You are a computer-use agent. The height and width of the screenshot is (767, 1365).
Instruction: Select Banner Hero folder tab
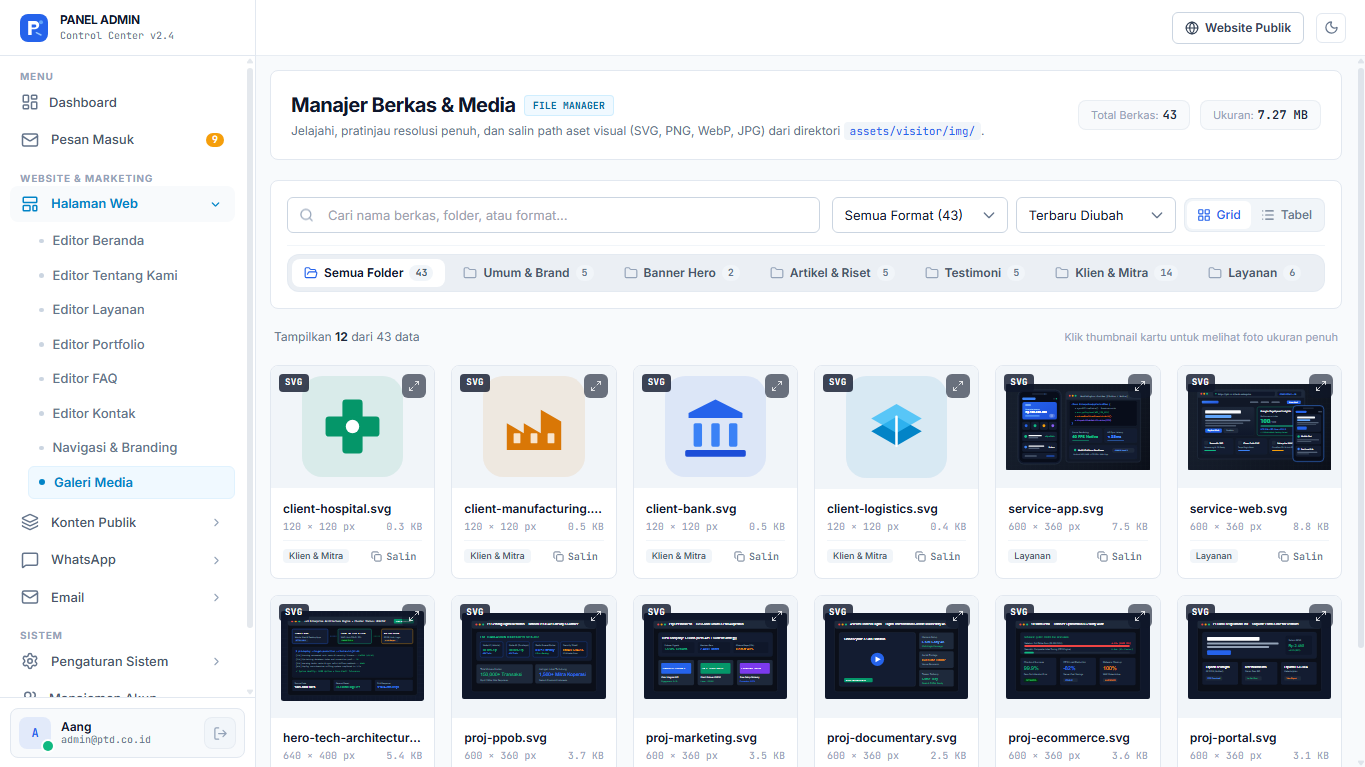tap(680, 273)
